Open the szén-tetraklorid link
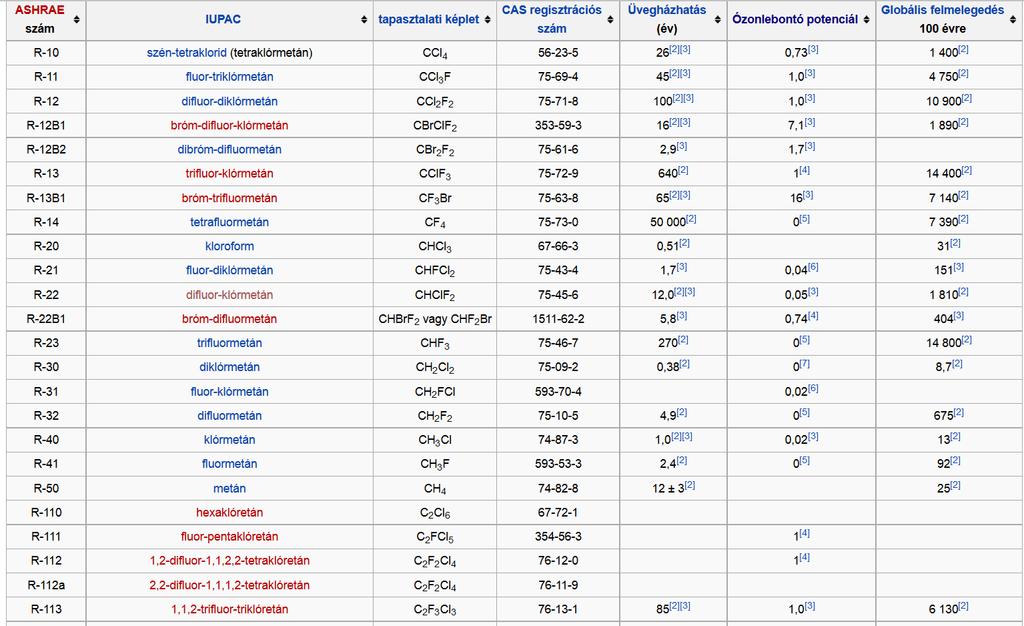1024x626 pixels. (x=187, y=52)
